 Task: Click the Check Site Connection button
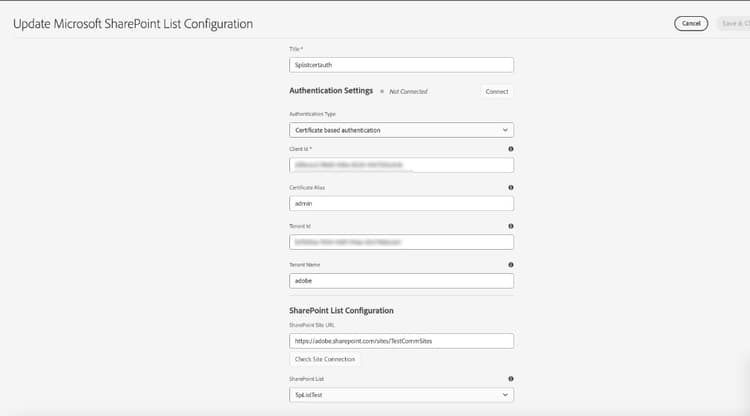pos(325,359)
